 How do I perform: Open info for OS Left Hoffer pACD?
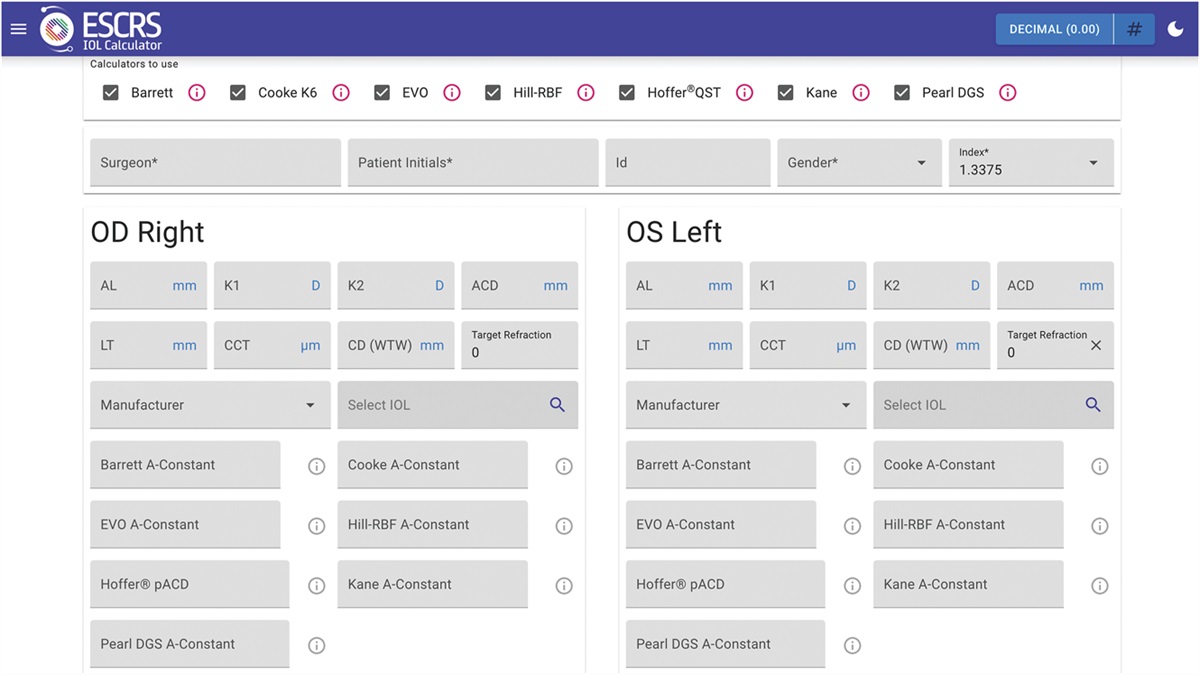[x=852, y=586]
